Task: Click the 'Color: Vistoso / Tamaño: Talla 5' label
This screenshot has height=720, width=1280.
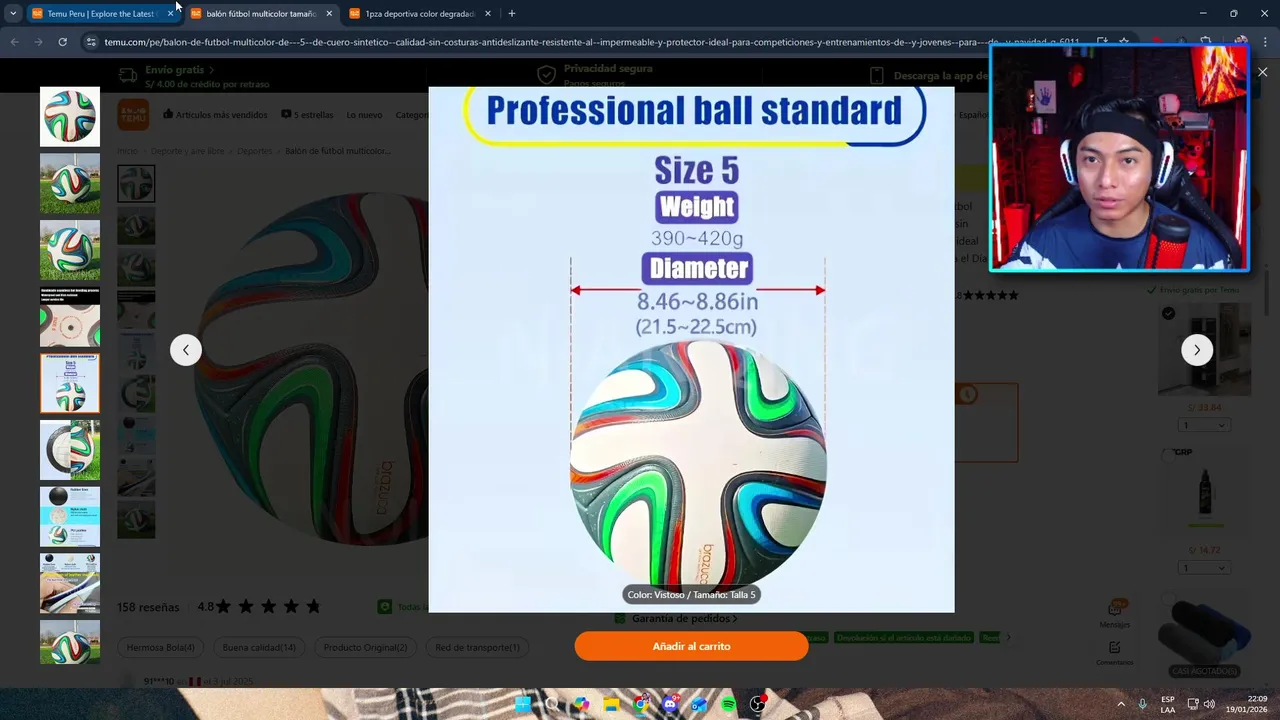Action: click(x=691, y=594)
